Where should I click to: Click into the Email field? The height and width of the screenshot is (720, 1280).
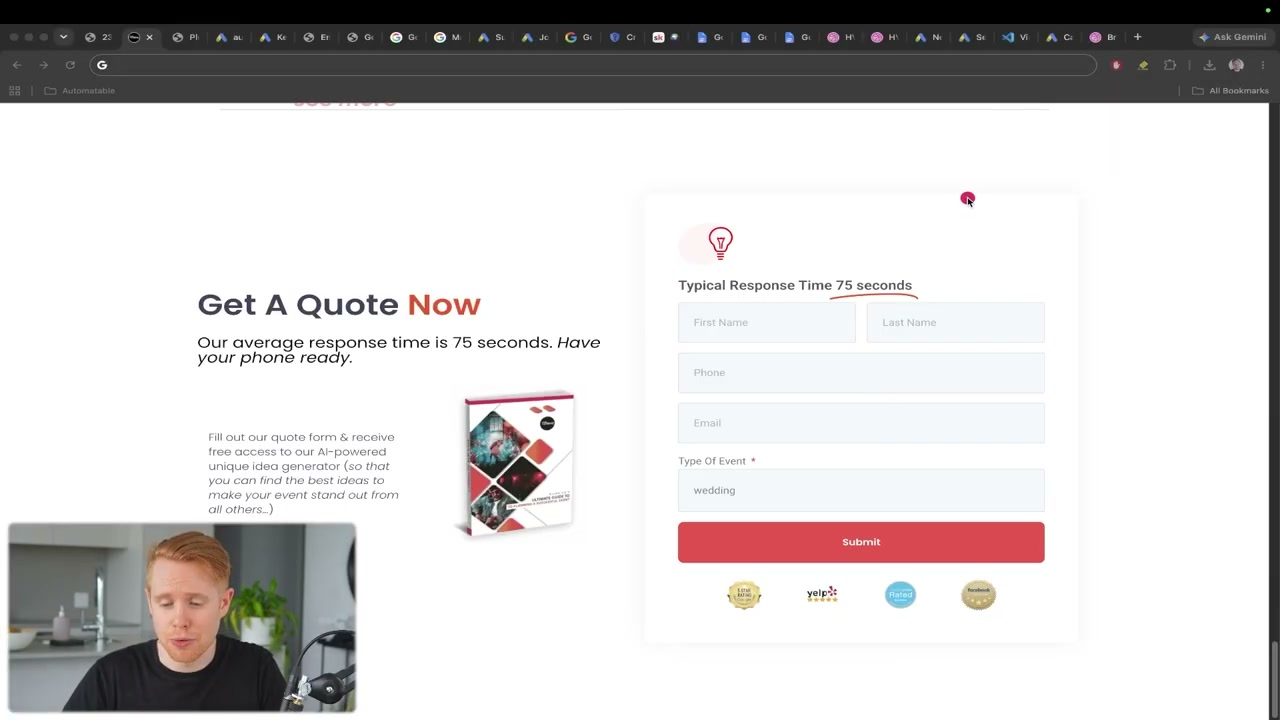[x=861, y=423]
